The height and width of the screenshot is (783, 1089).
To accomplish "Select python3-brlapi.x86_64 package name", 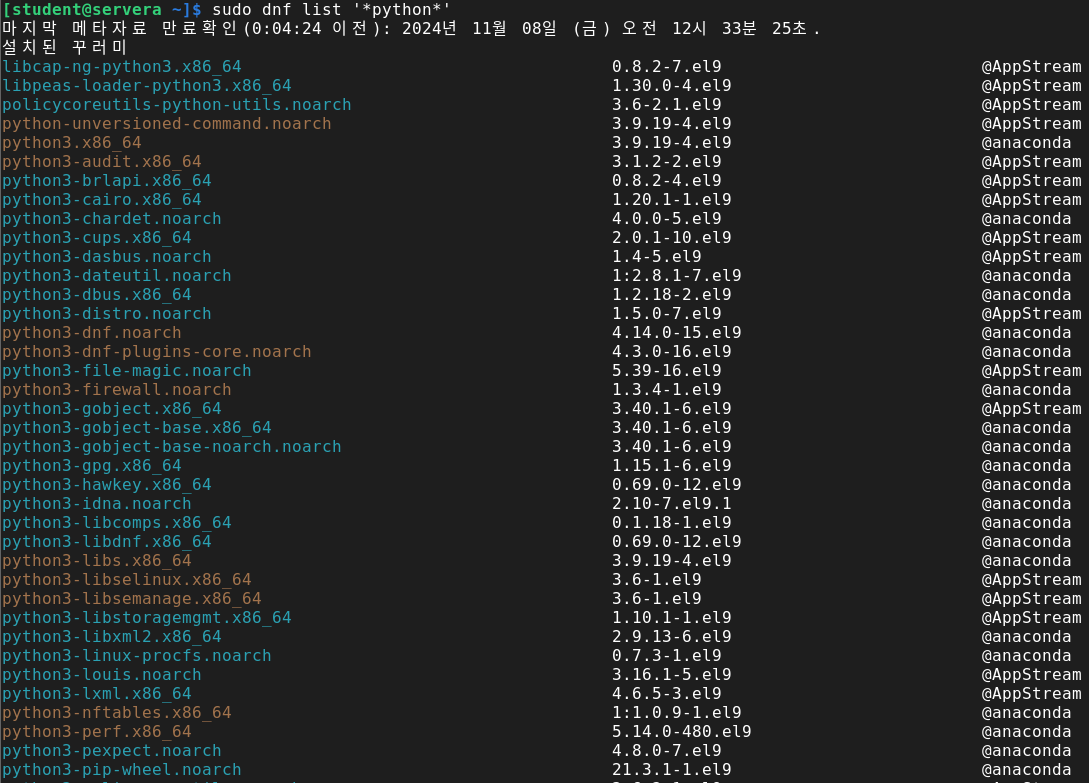I will pyautogui.click(x=106, y=181).
